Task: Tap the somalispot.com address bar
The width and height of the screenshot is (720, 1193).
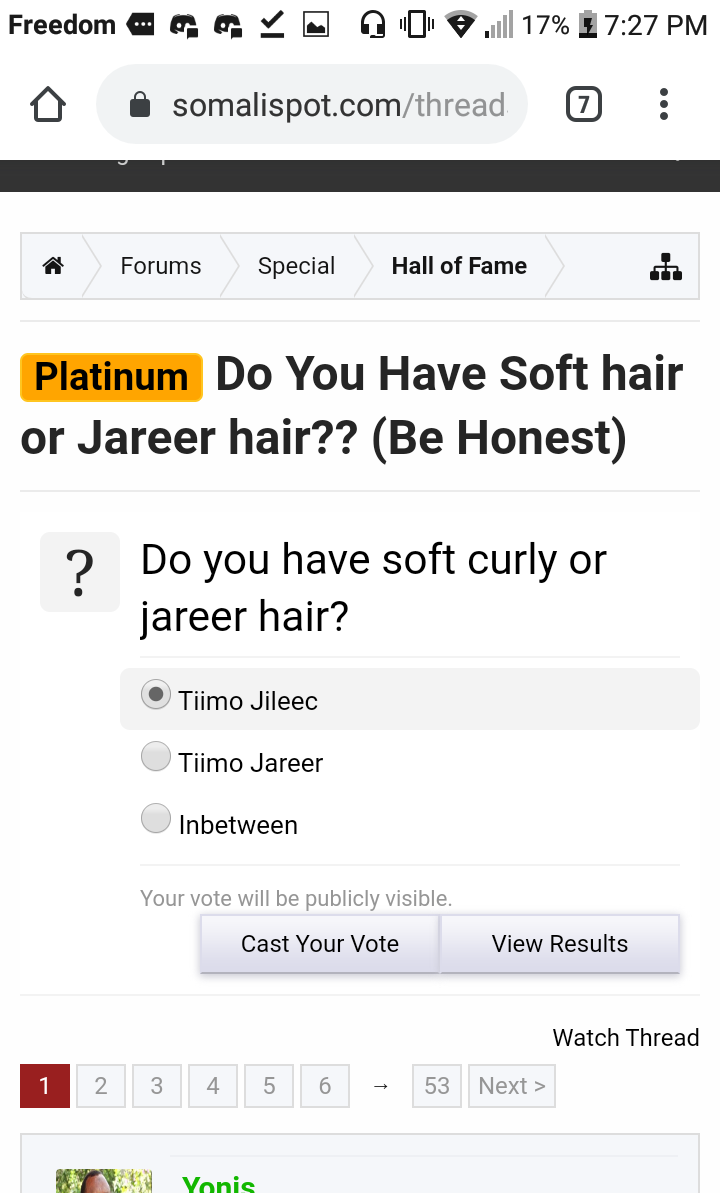Action: 312,104
